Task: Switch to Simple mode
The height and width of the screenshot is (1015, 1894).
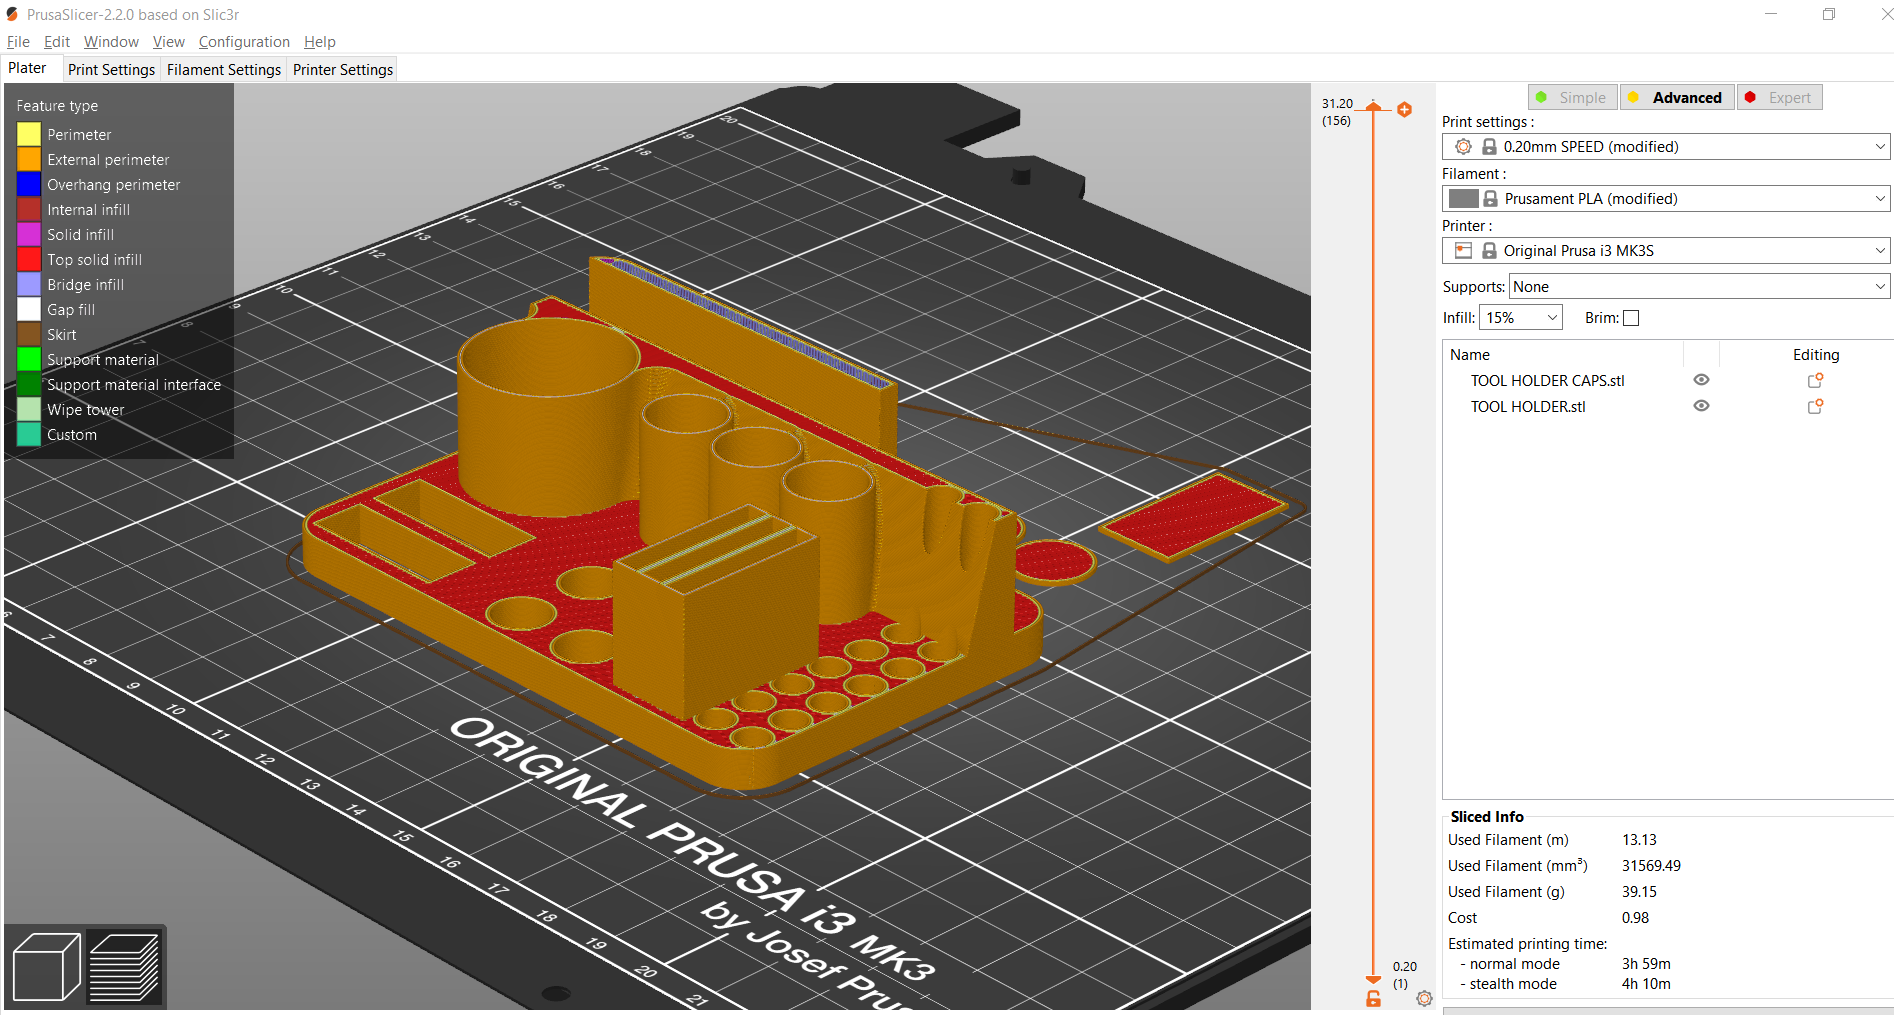Action: 1573,97
